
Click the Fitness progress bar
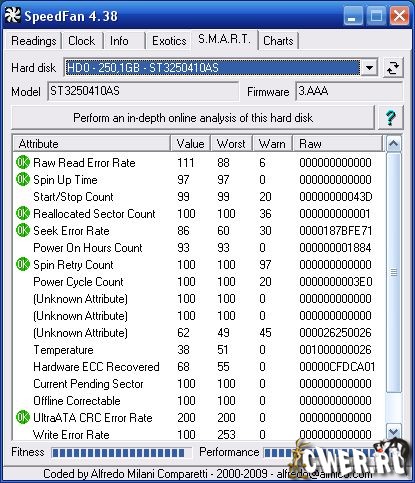tap(122, 453)
